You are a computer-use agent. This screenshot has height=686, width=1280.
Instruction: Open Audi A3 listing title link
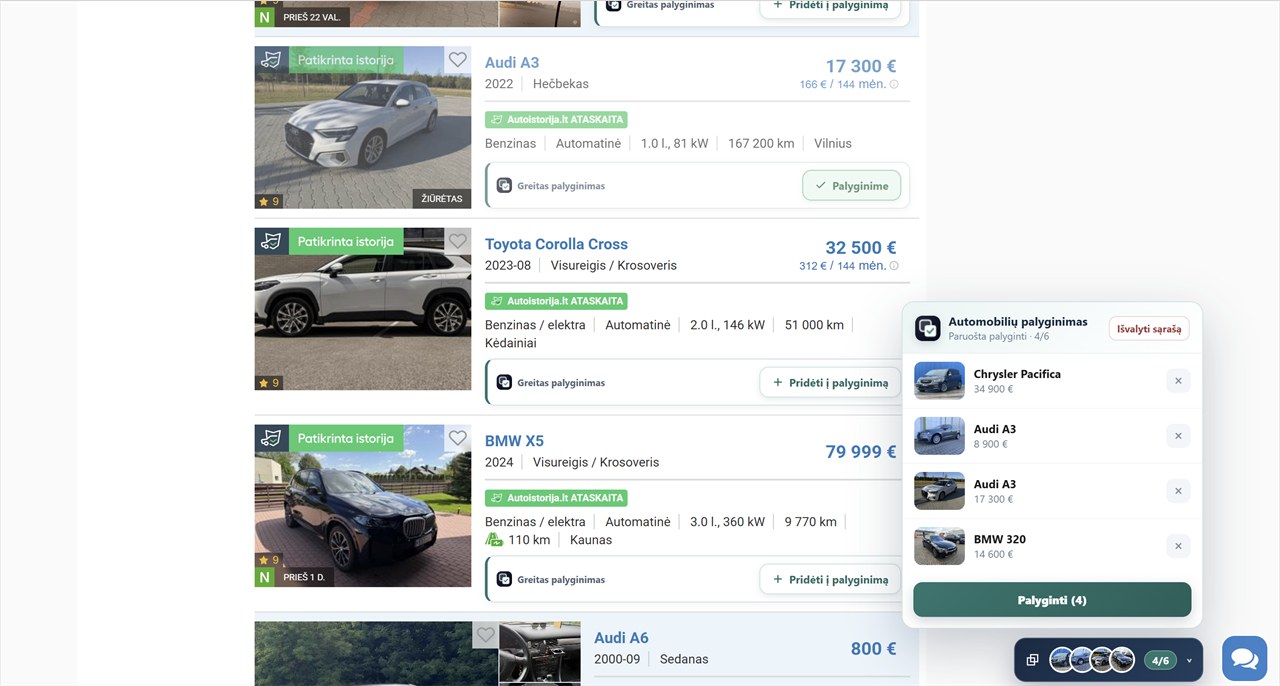512,62
